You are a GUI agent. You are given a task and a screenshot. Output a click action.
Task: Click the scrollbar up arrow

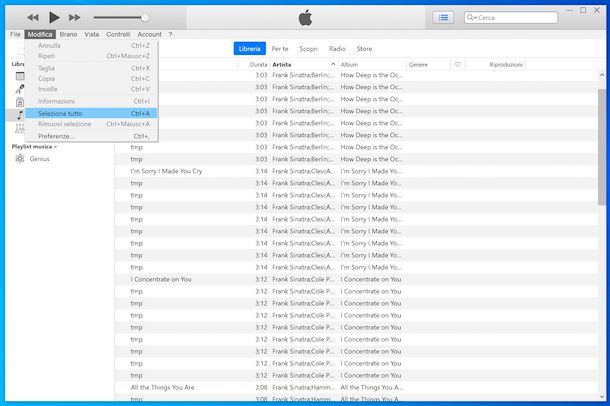602,75
